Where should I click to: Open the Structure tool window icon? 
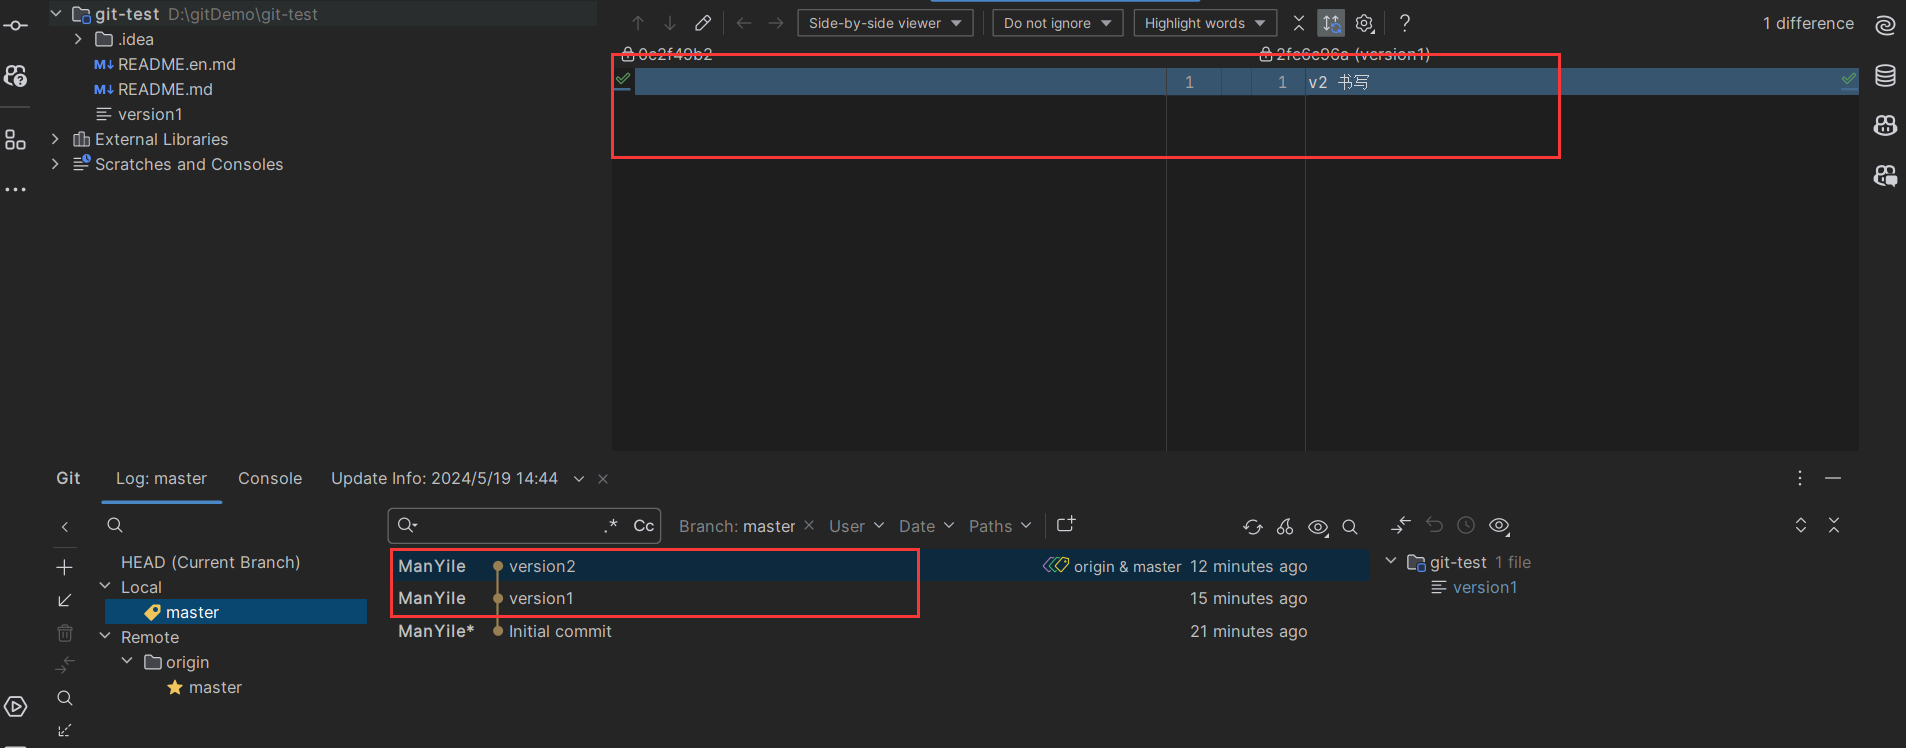(x=16, y=139)
